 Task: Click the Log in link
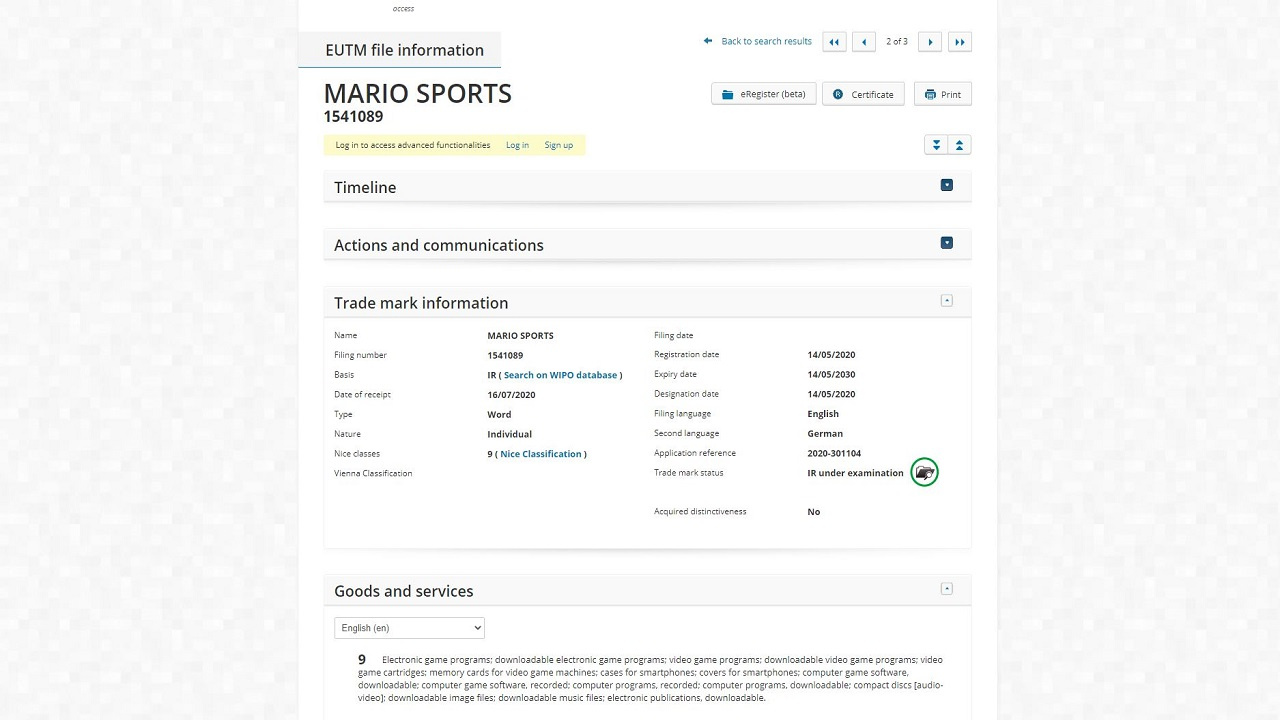click(517, 145)
